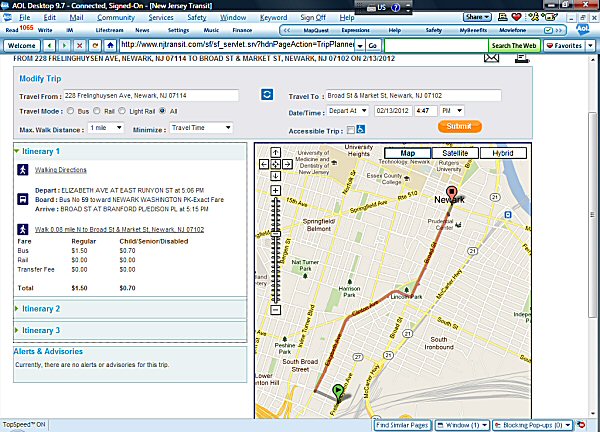Click the walking icon beside Walk 0.08 mile
The height and width of the screenshot is (432, 600).
pos(23,229)
